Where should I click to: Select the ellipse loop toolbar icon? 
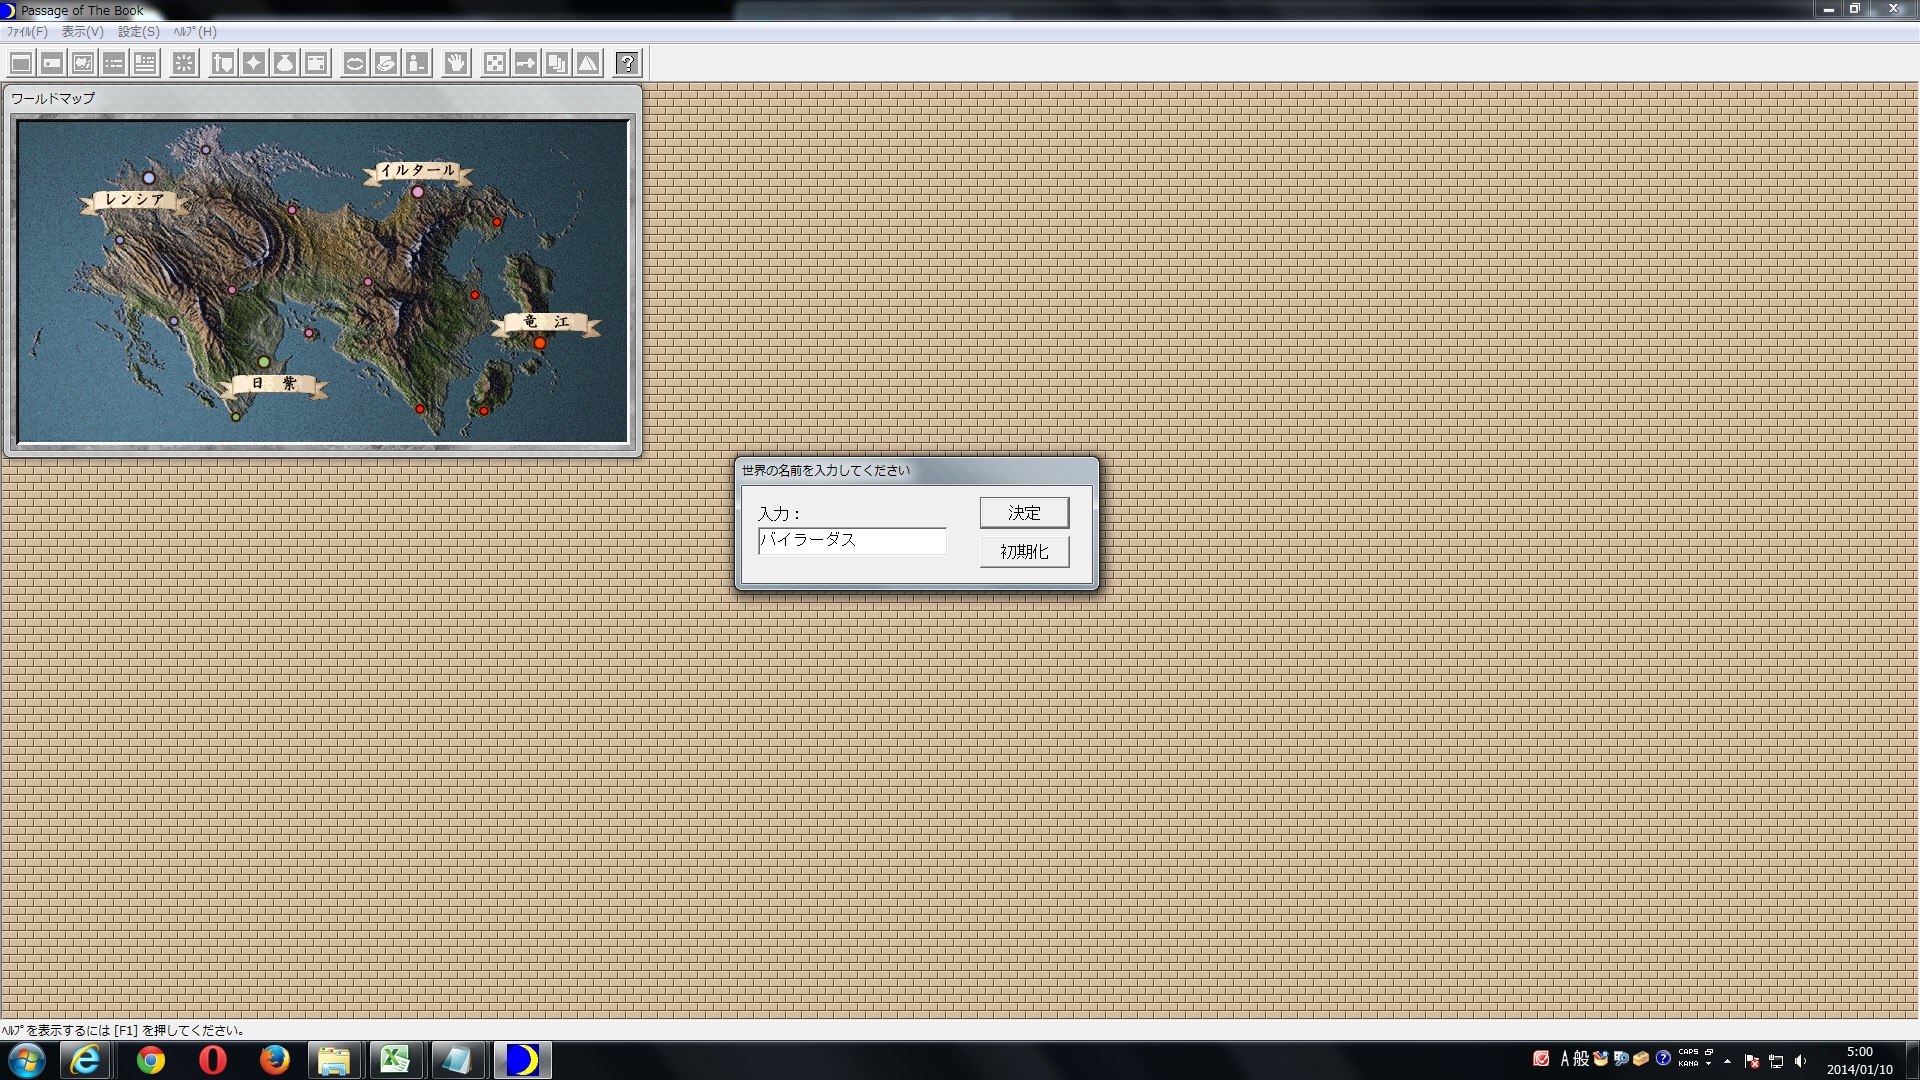click(354, 63)
